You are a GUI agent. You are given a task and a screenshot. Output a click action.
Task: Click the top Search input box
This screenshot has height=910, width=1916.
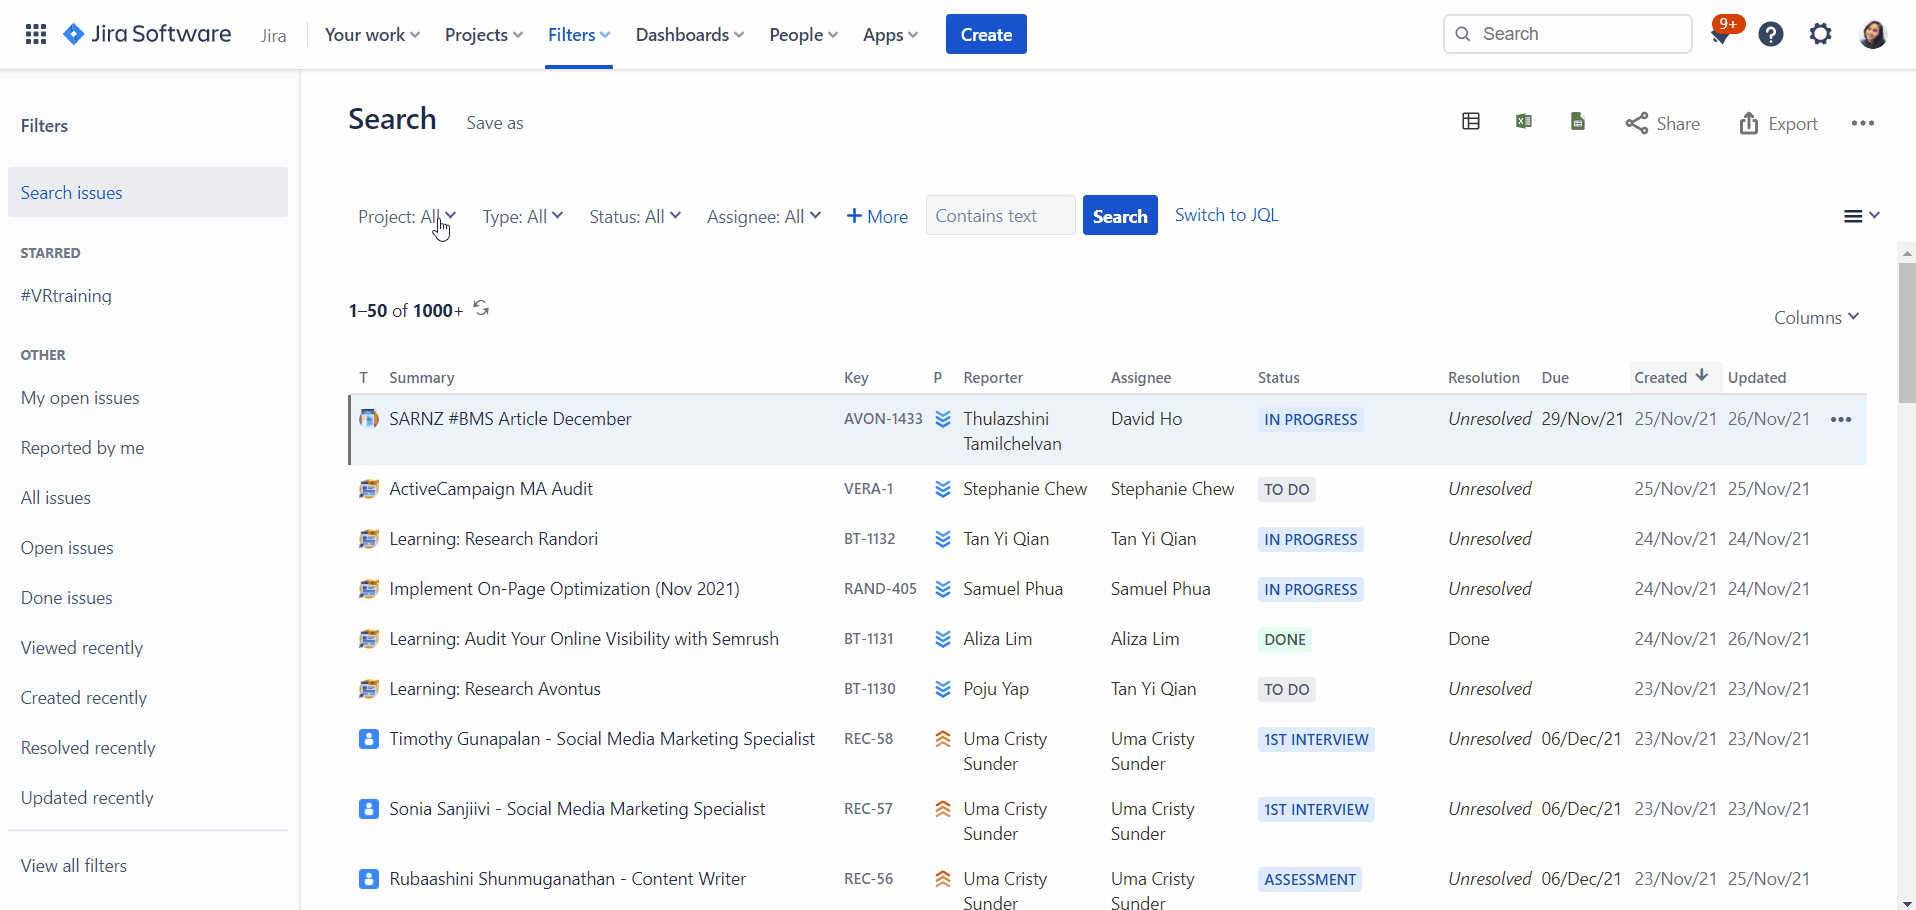(1567, 34)
